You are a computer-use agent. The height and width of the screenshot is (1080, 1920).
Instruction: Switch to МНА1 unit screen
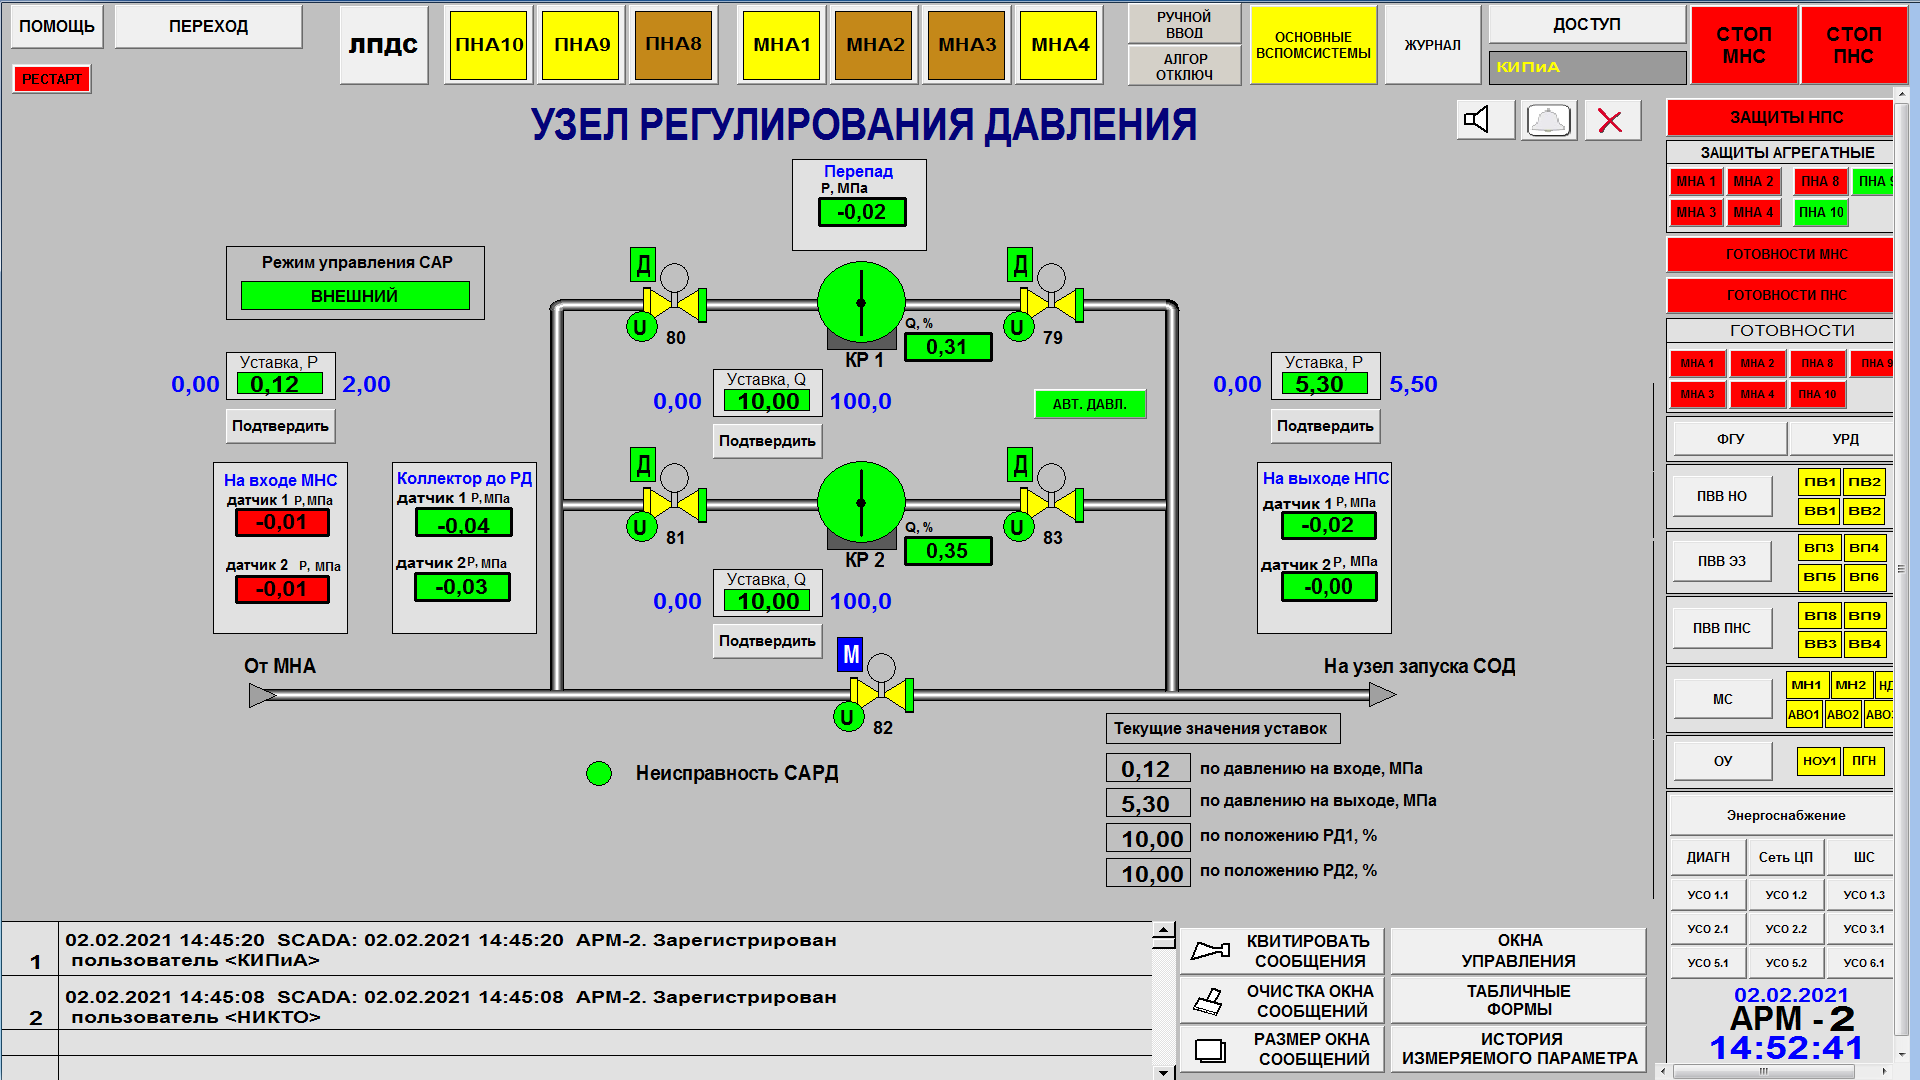tap(782, 45)
